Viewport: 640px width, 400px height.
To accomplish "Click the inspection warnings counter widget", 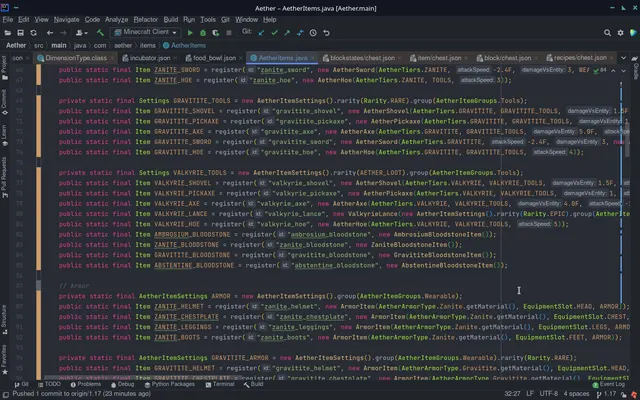I will [600, 71].
